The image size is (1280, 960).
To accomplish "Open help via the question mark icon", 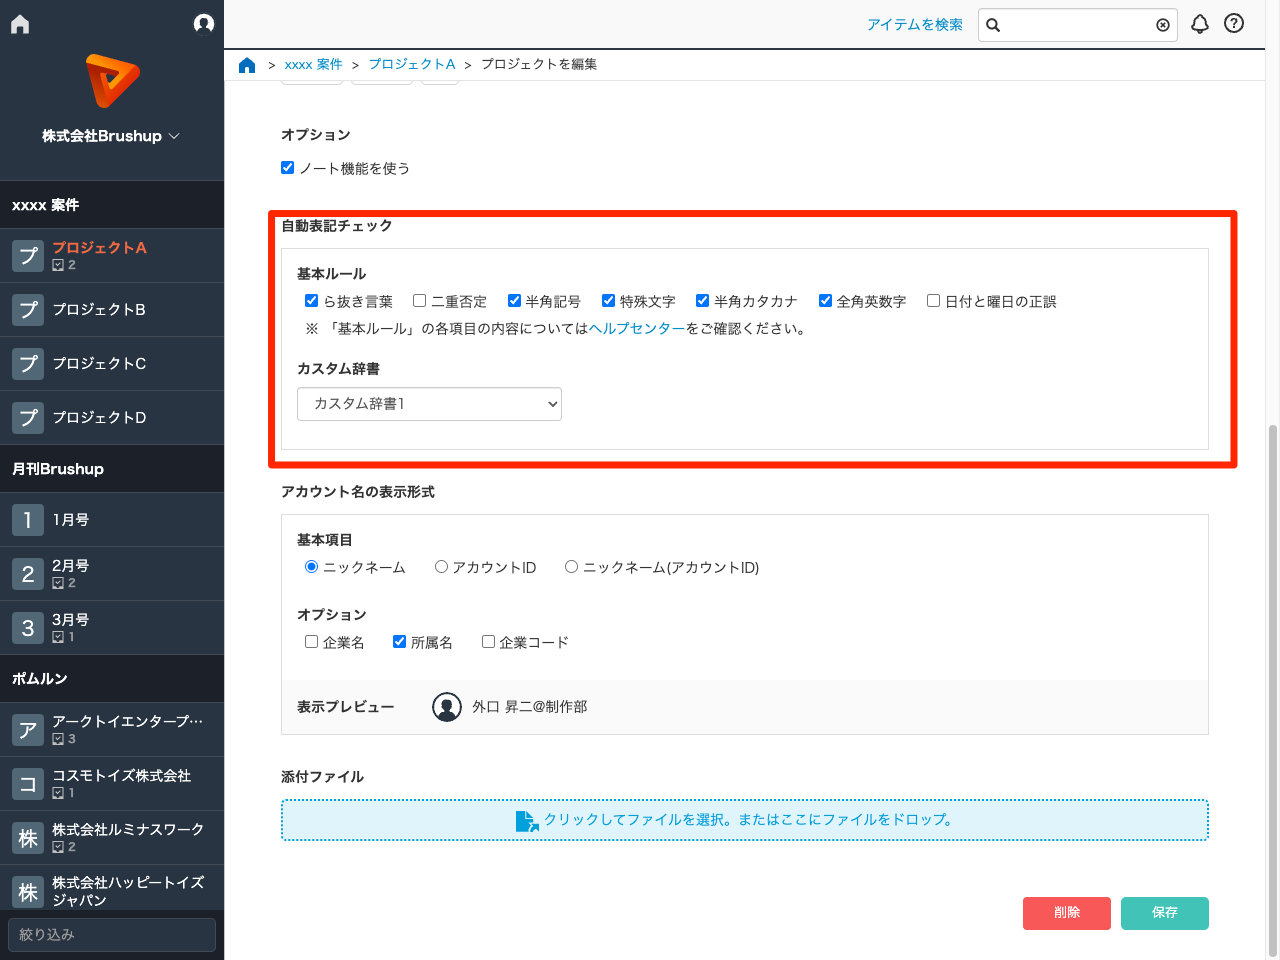I will [x=1233, y=24].
